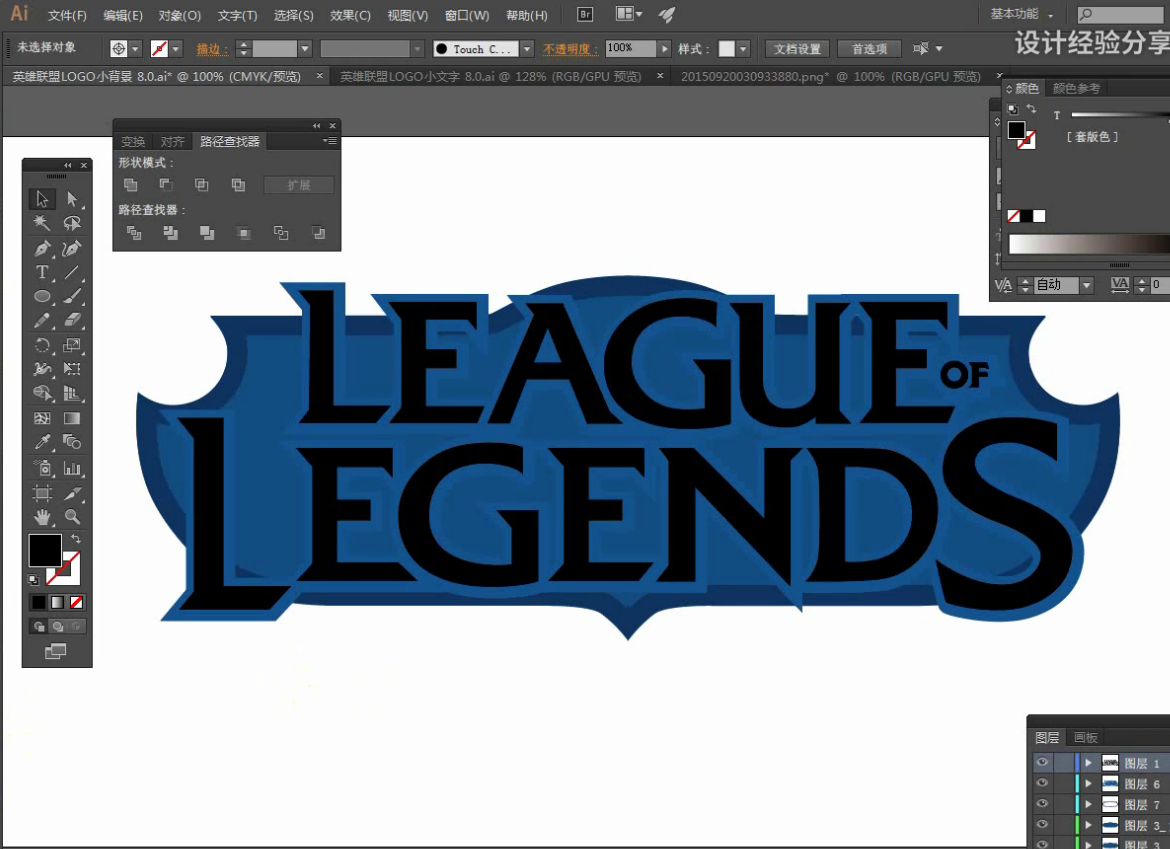Pick the Gradient tool
Viewport: 1170px width, 849px height.
coord(72,419)
